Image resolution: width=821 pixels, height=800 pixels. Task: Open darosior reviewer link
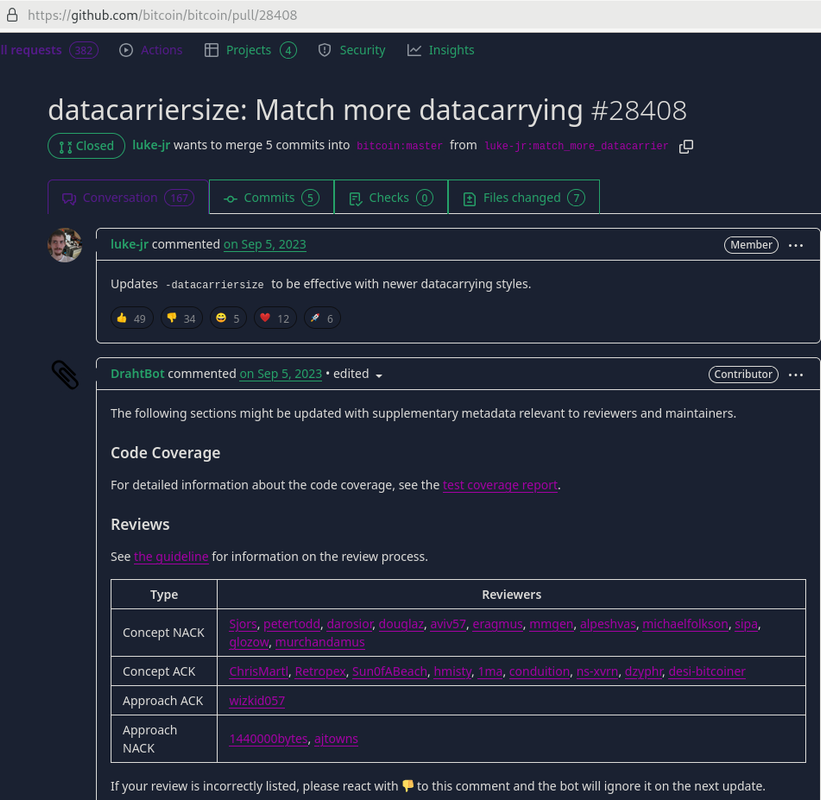coord(350,624)
